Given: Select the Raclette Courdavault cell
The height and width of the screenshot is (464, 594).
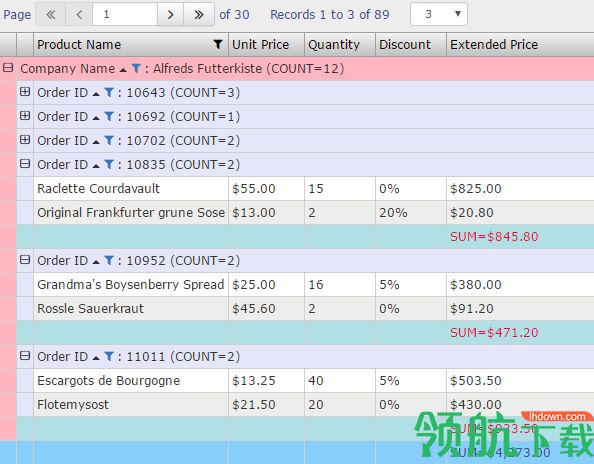Looking at the screenshot, I should coord(131,189).
